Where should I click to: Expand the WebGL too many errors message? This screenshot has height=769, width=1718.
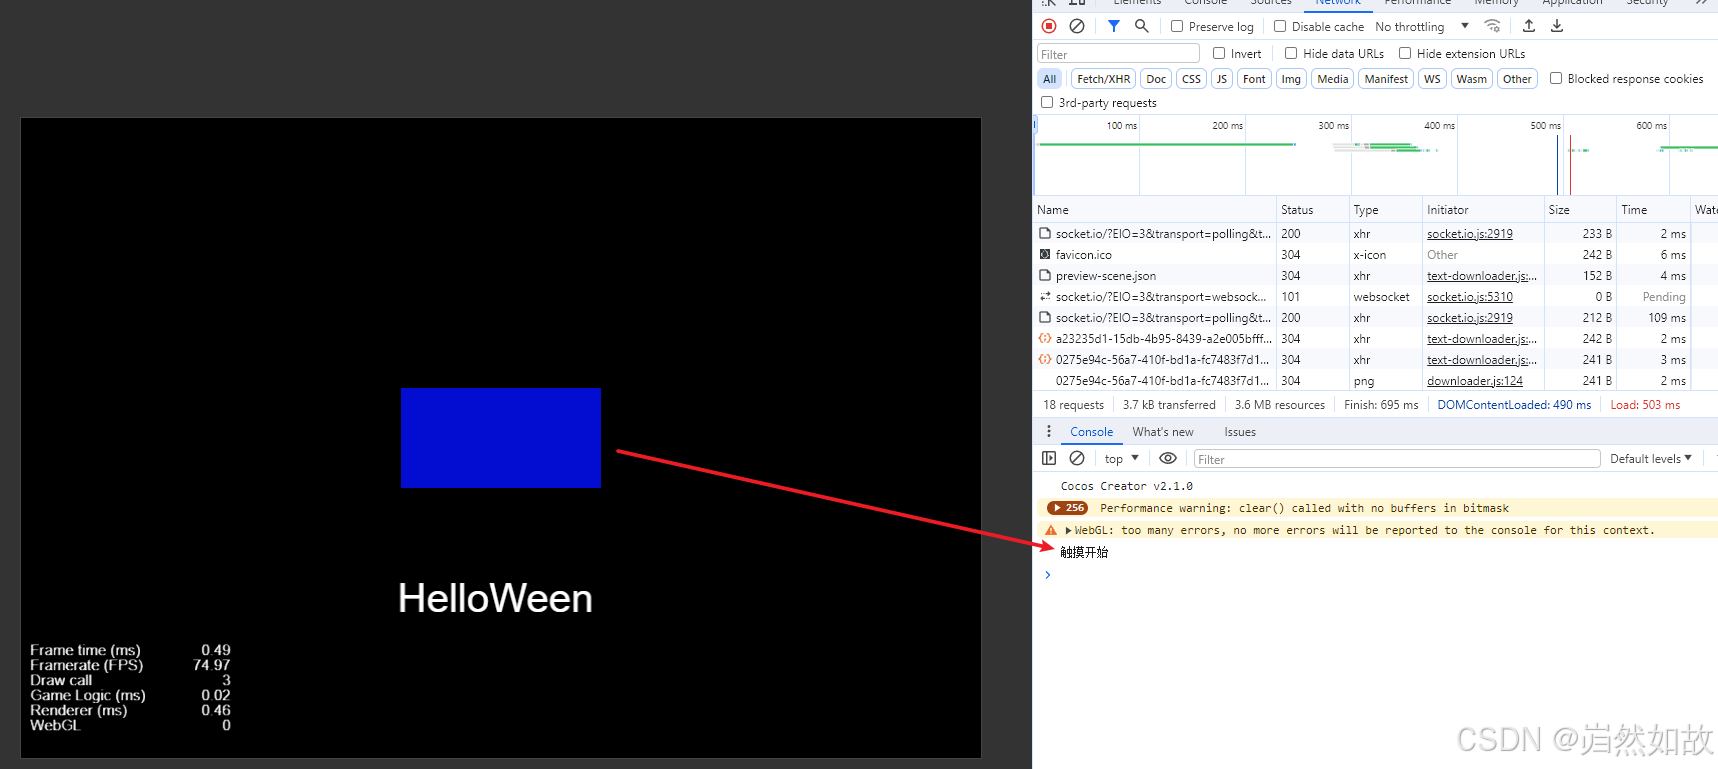click(x=1068, y=530)
